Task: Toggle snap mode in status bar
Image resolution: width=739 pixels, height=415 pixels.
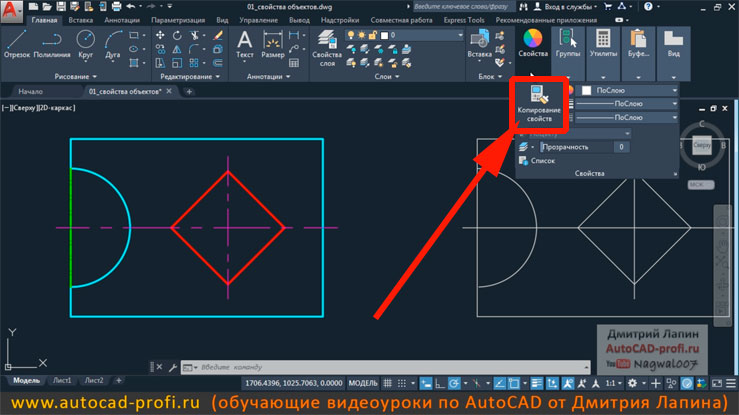Action: tap(402, 383)
